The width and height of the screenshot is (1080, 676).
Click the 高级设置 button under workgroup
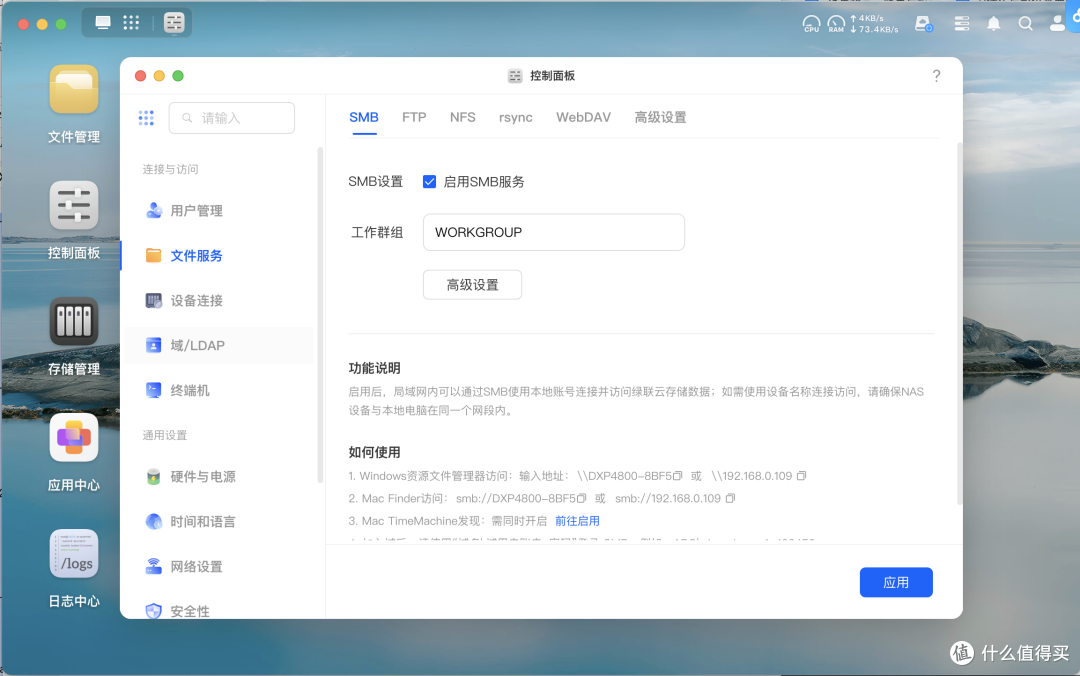(x=472, y=285)
